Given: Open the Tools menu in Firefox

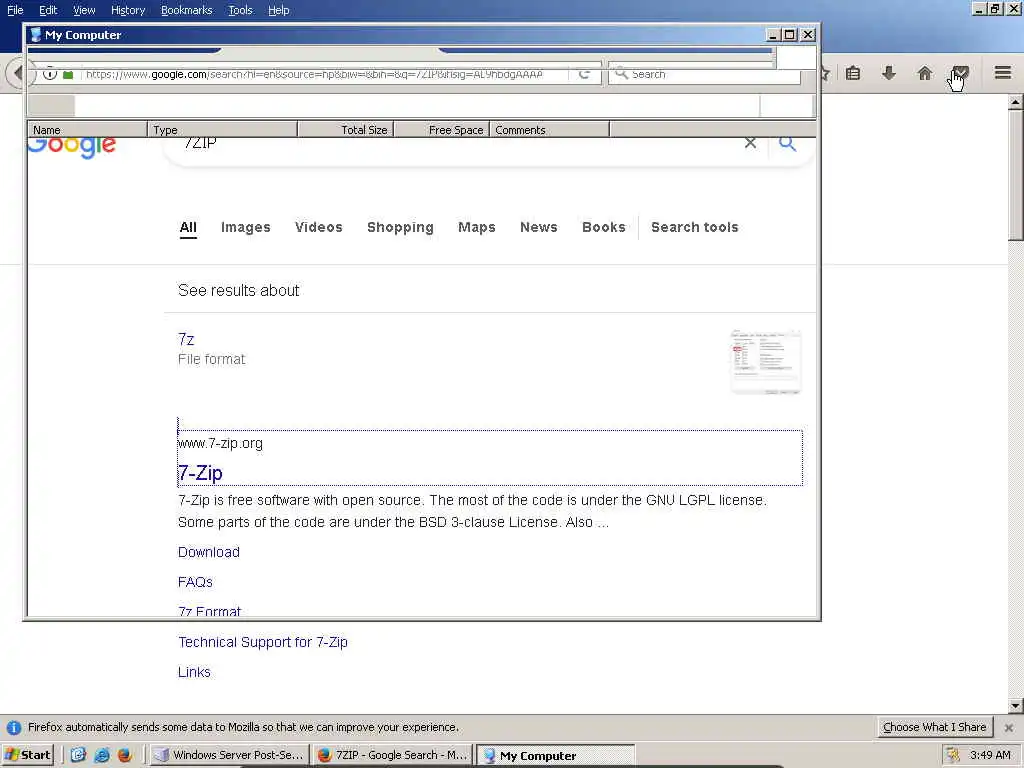Looking at the screenshot, I should pyautogui.click(x=240, y=10).
